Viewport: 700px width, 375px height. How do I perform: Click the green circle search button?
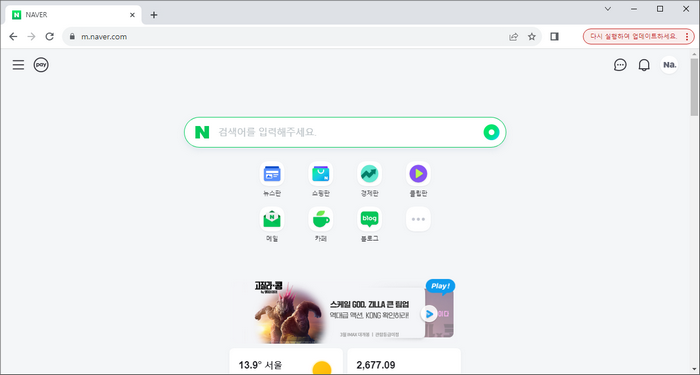(x=491, y=132)
